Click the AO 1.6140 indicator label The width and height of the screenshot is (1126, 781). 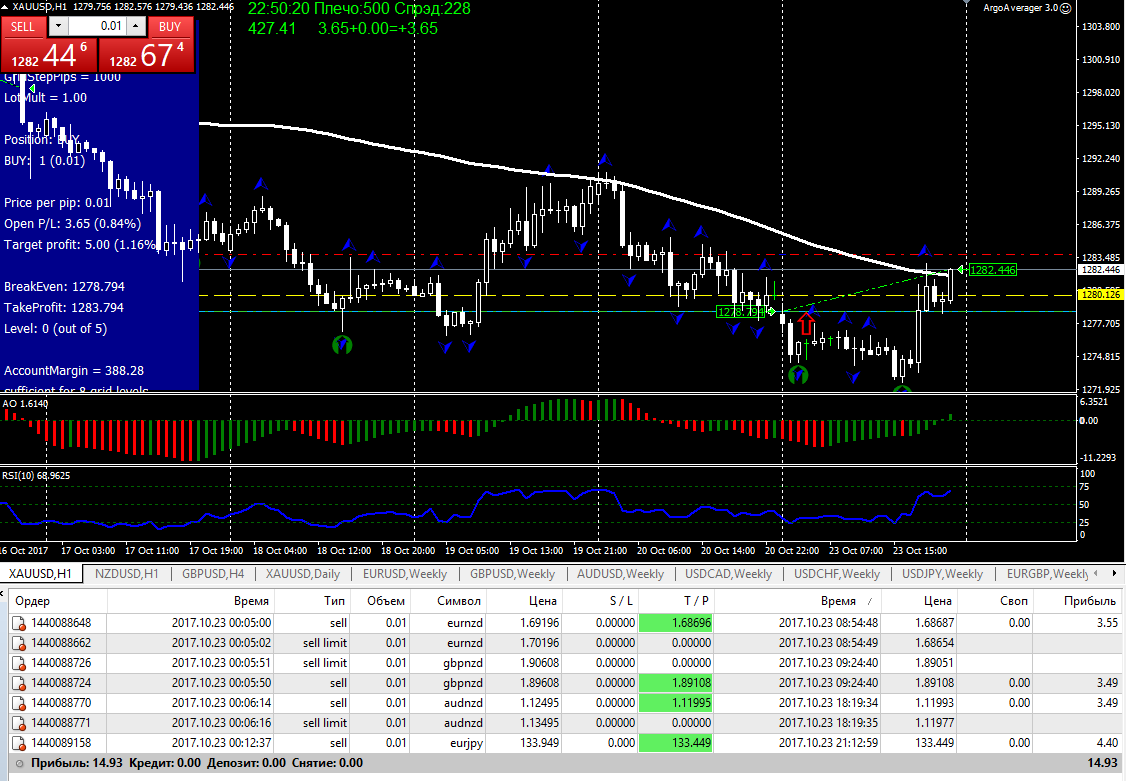(x=25, y=403)
